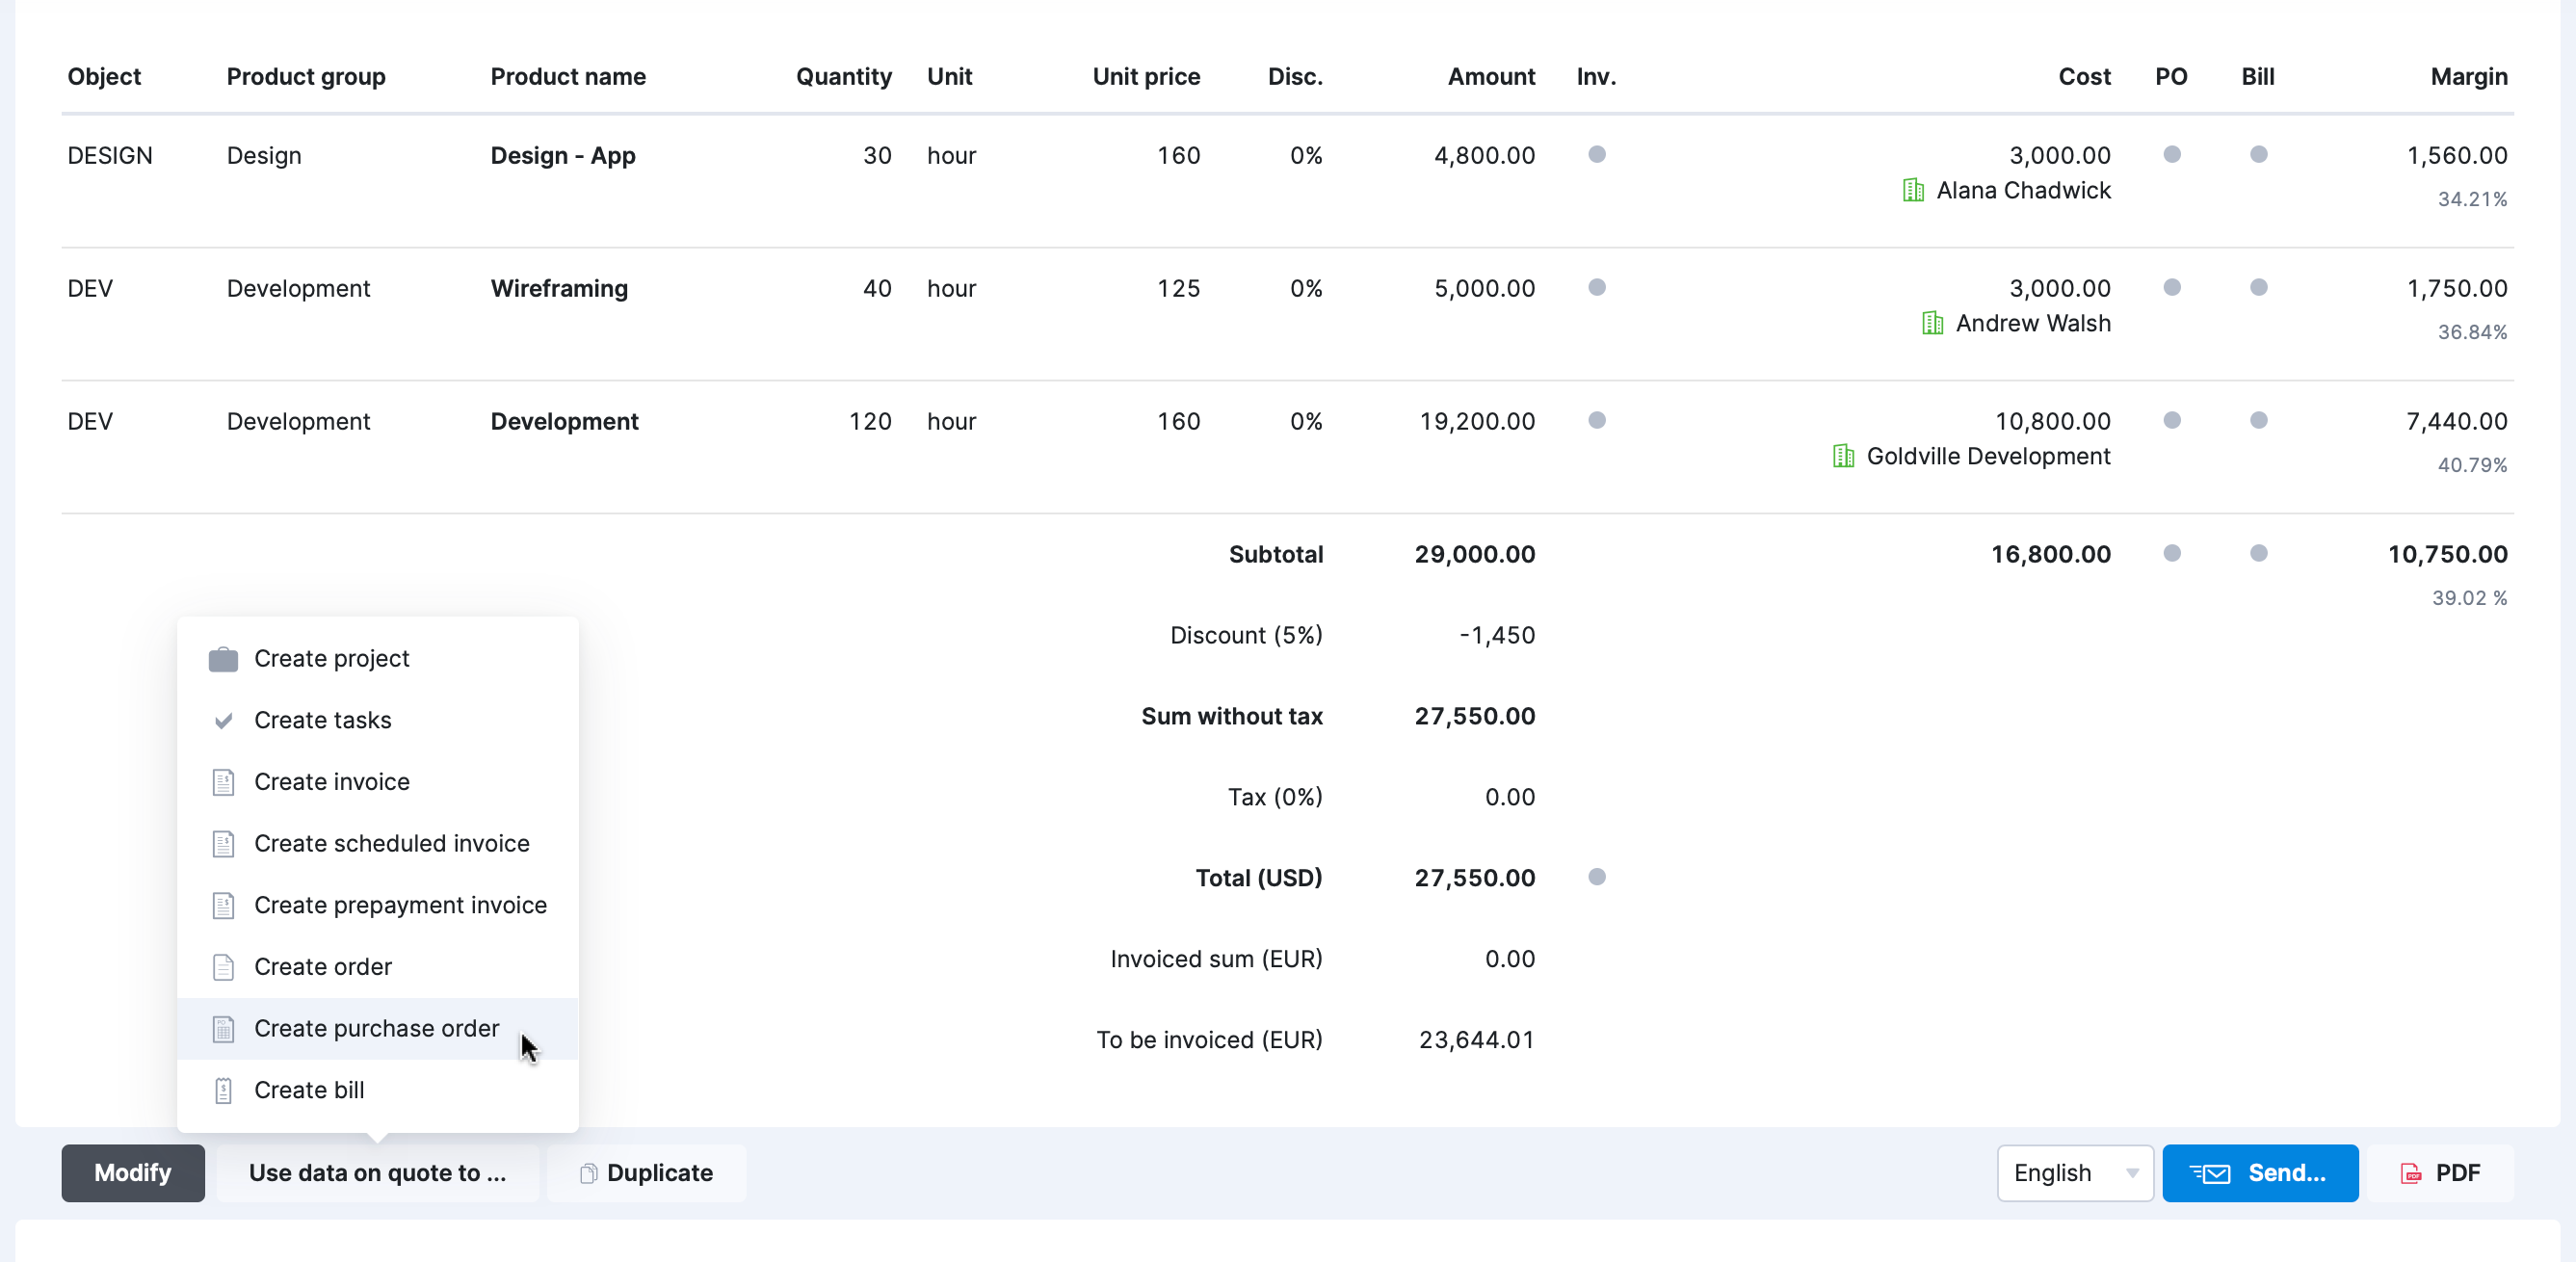Image resolution: width=2576 pixels, height=1262 pixels.
Task: Click the envelope icon on the Send button
Action: pos(2209,1173)
